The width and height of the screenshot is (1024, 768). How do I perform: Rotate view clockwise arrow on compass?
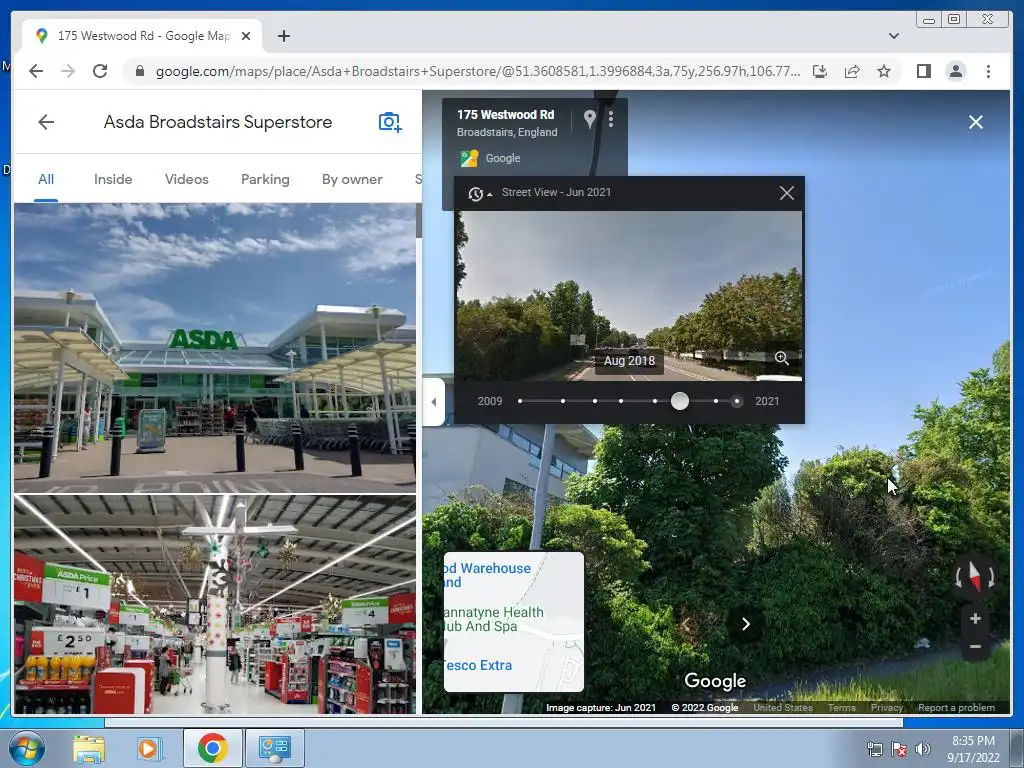click(991, 577)
